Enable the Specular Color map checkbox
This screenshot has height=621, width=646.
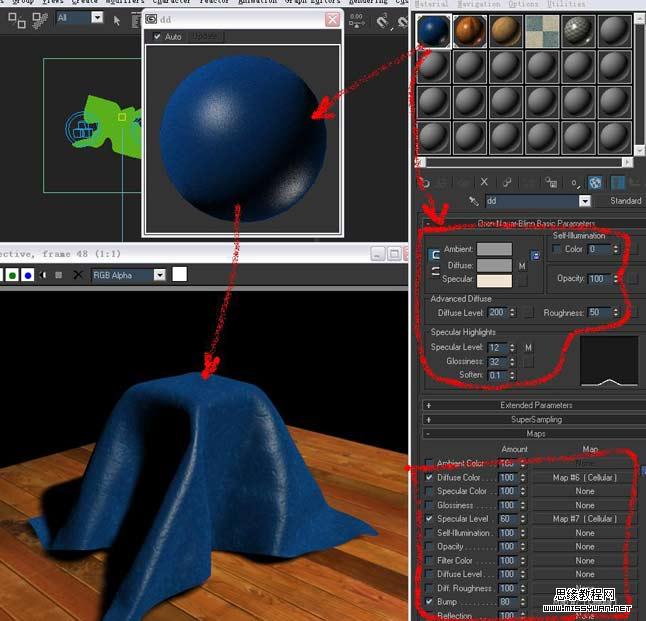coord(429,491)
